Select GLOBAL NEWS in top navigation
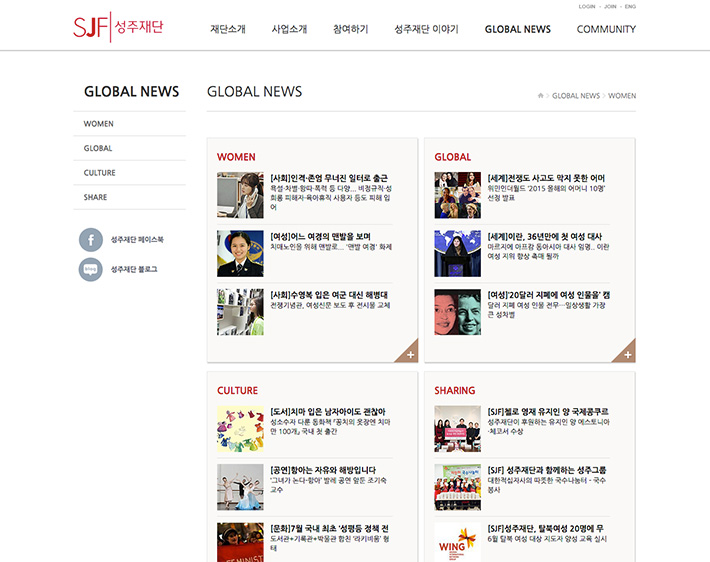Screen dimensions: 710x562 coord(517,29)
